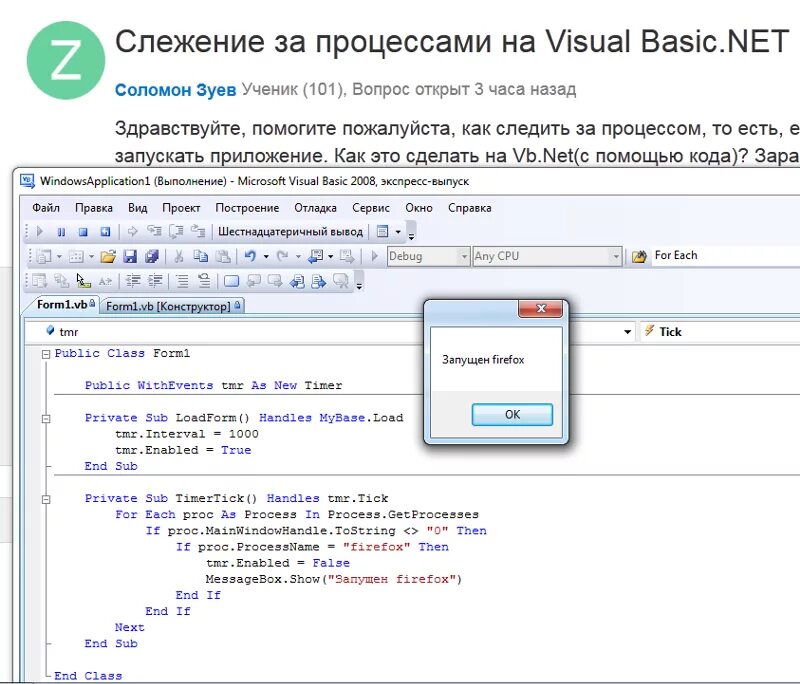The height and width of the screenshot is (684, 800).
Task: Click the End Class code line
Action: coord(88,676)
